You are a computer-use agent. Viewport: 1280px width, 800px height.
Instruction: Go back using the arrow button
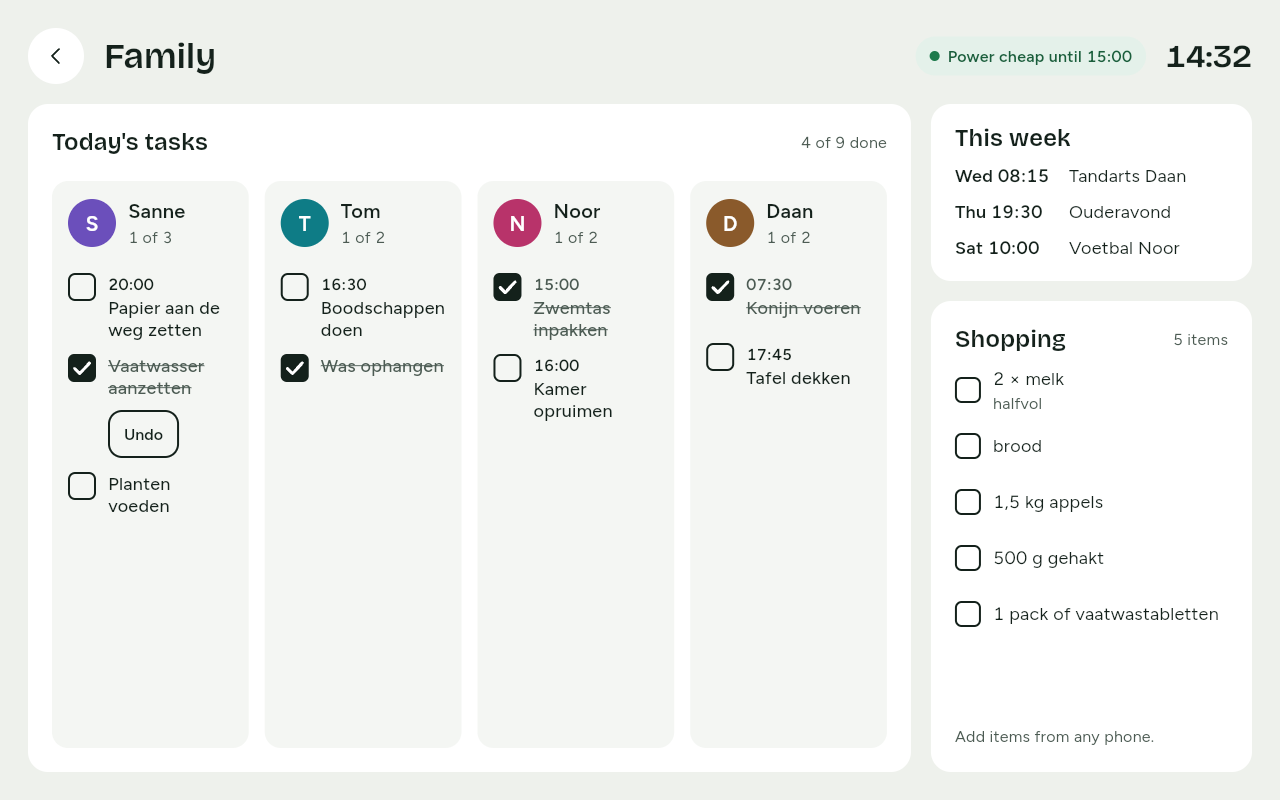coord(56,56)
